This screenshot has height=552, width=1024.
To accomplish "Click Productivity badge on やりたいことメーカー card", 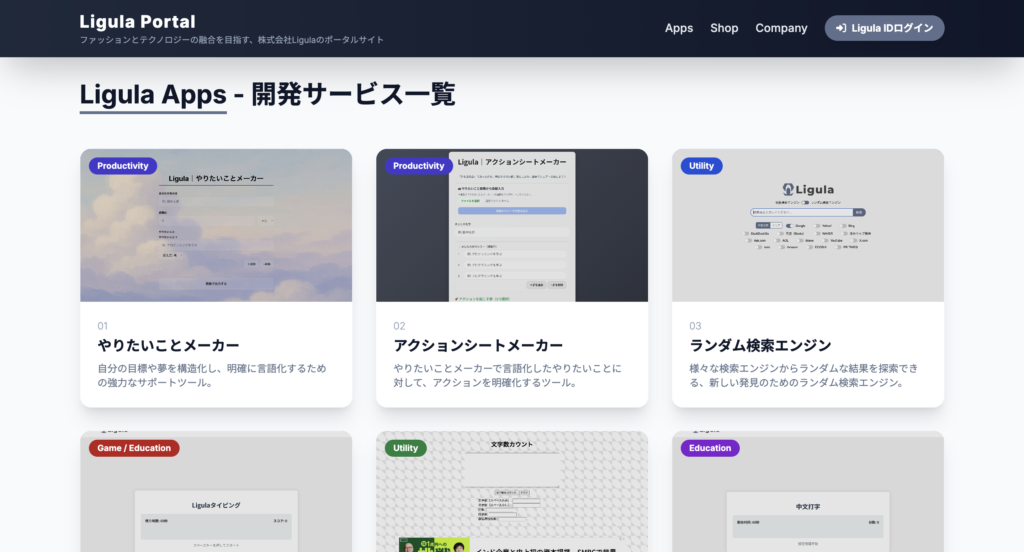I will pos(123,166).
